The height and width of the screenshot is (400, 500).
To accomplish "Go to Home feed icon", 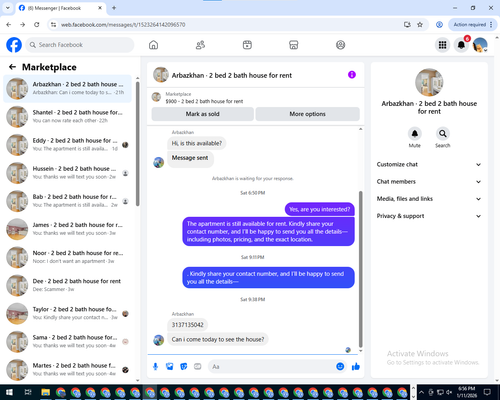I will pos(153,45).
